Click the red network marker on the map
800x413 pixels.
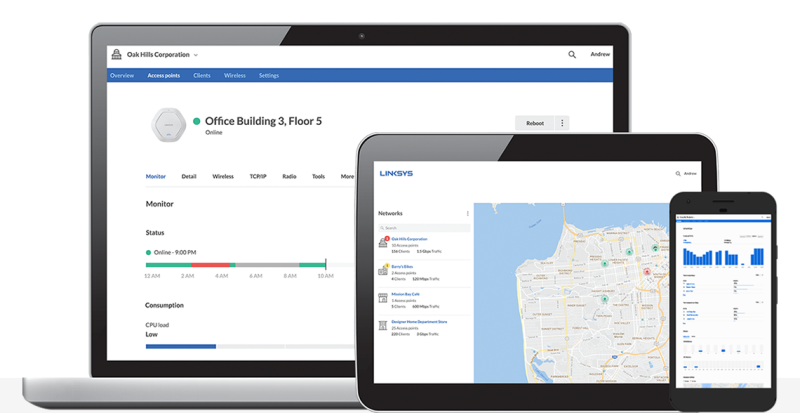point(647,272)
